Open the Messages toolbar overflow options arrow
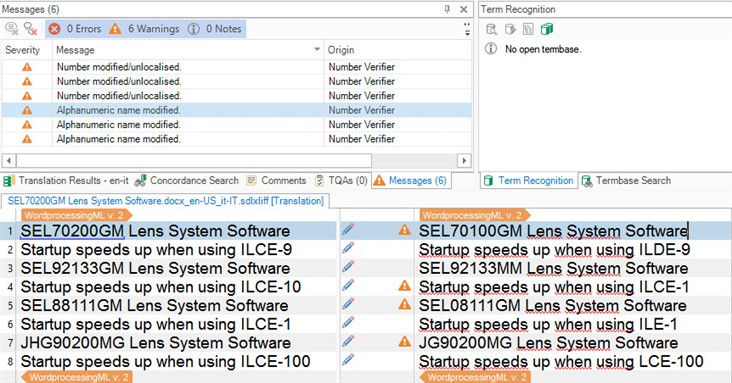The image size is (732, 383). [467, 29]
